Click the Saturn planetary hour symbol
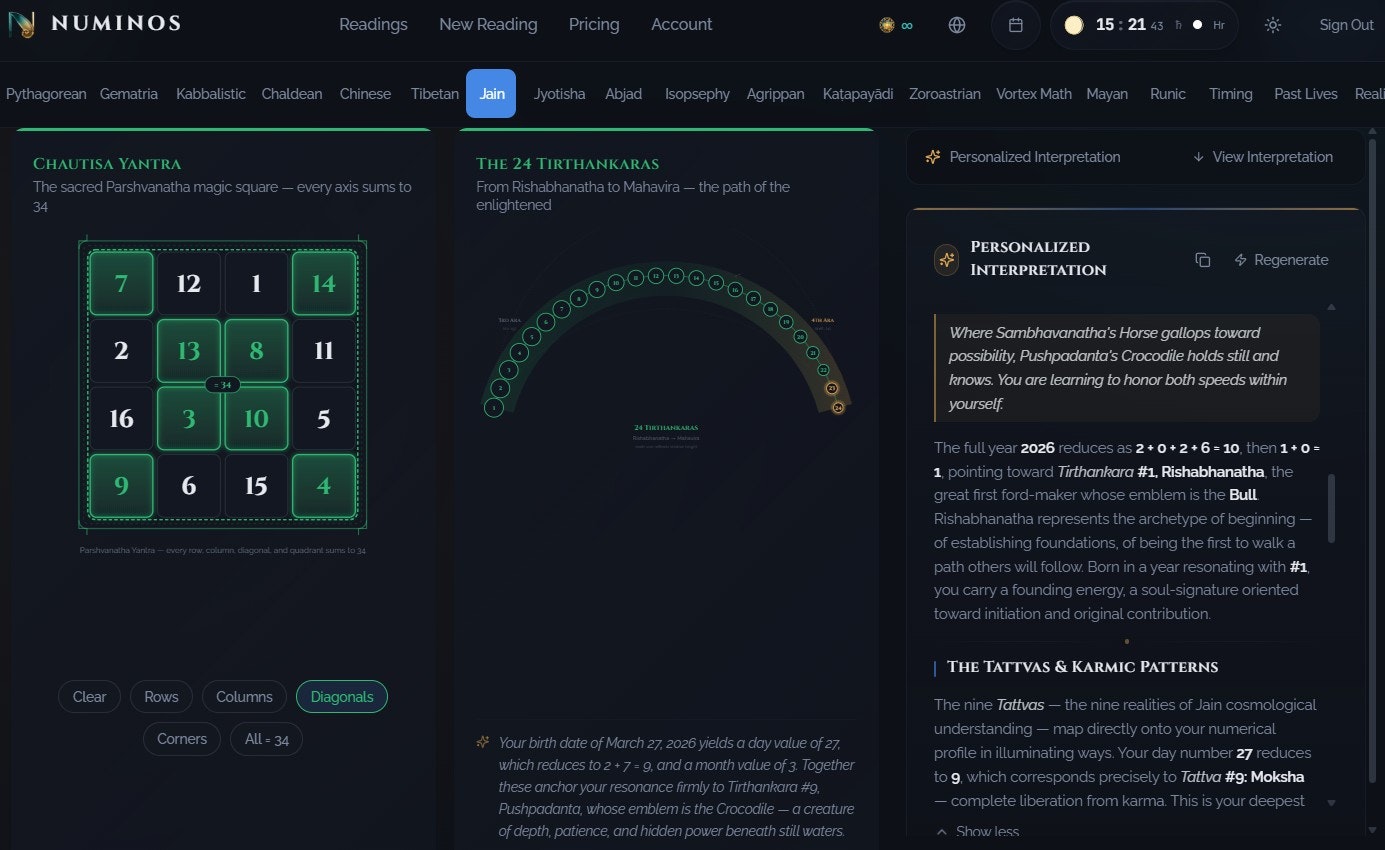The width and height of the screenshot is (1385, 850). point(1179,25)
